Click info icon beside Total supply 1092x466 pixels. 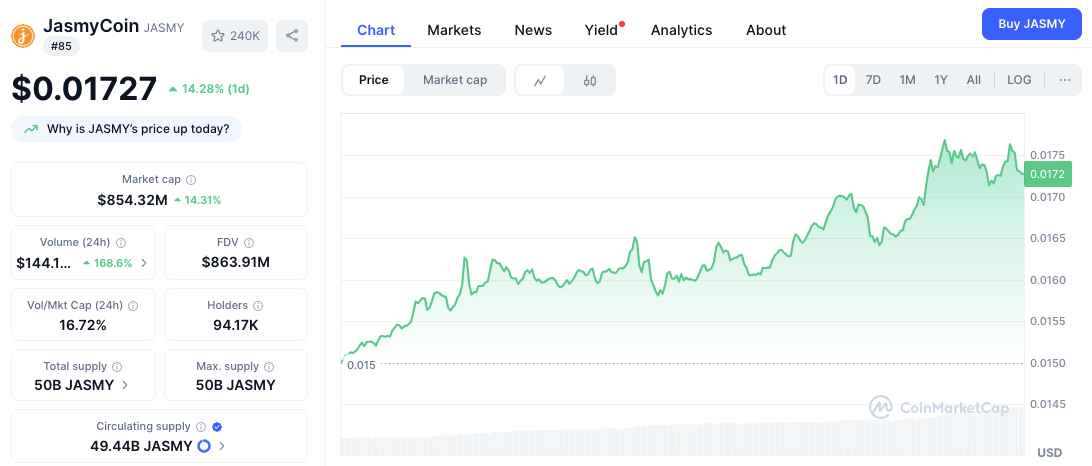[117, 366]
